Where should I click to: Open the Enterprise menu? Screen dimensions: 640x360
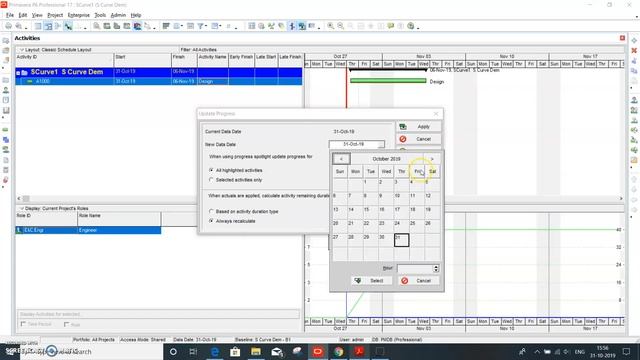click(x=79, y=15)
